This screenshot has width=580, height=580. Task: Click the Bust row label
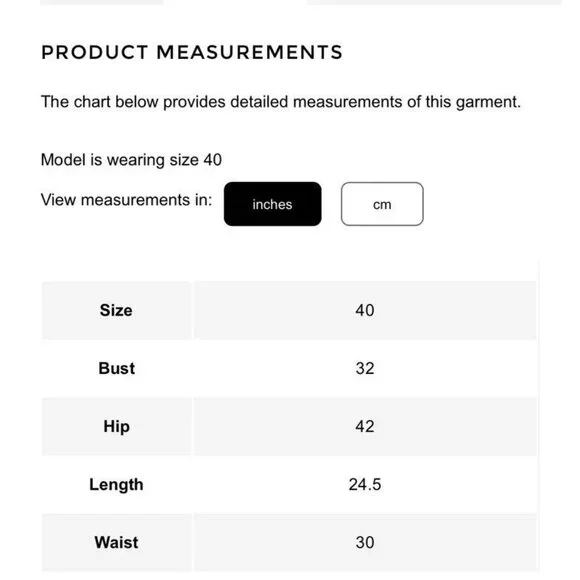[x=117, y=368]
